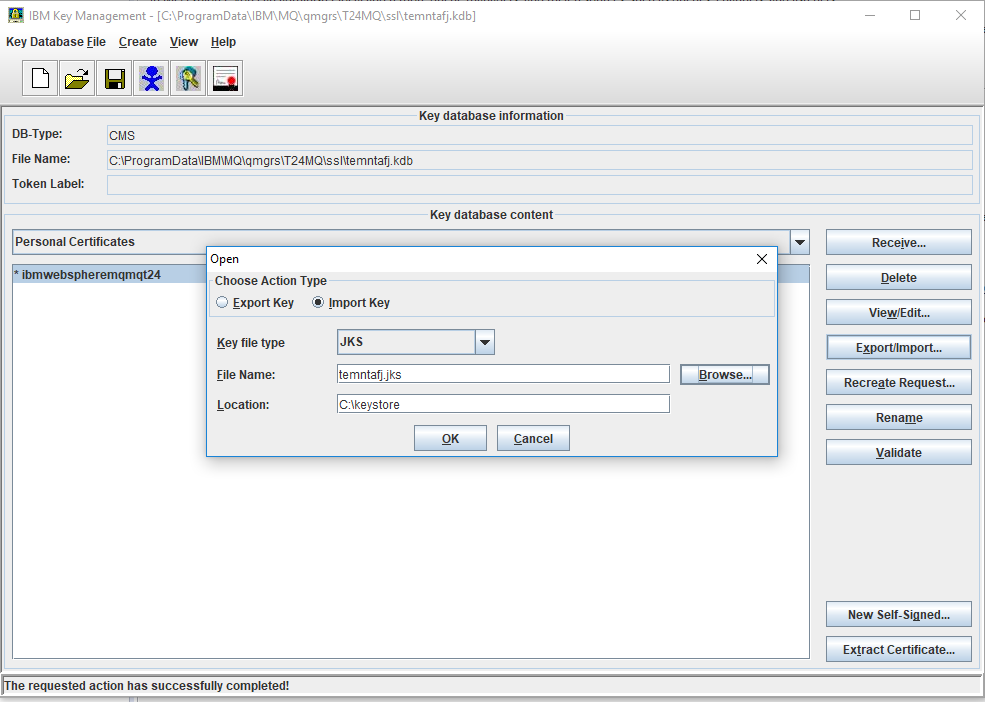985x702 pixels.
Task: Click the Open key database folder icon
Action: [77, 79]
